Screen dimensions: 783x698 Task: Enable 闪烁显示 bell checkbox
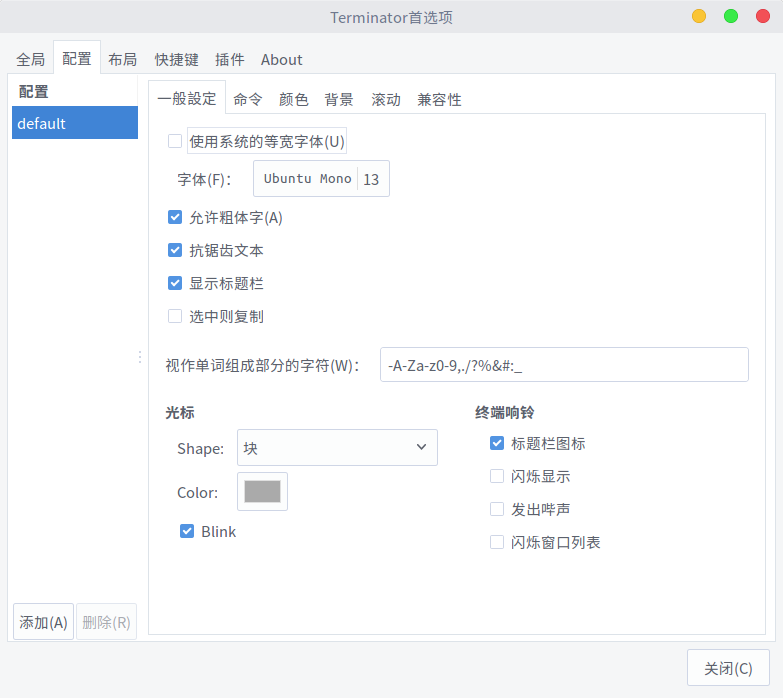pyautogui.click(x=497, y=476)
